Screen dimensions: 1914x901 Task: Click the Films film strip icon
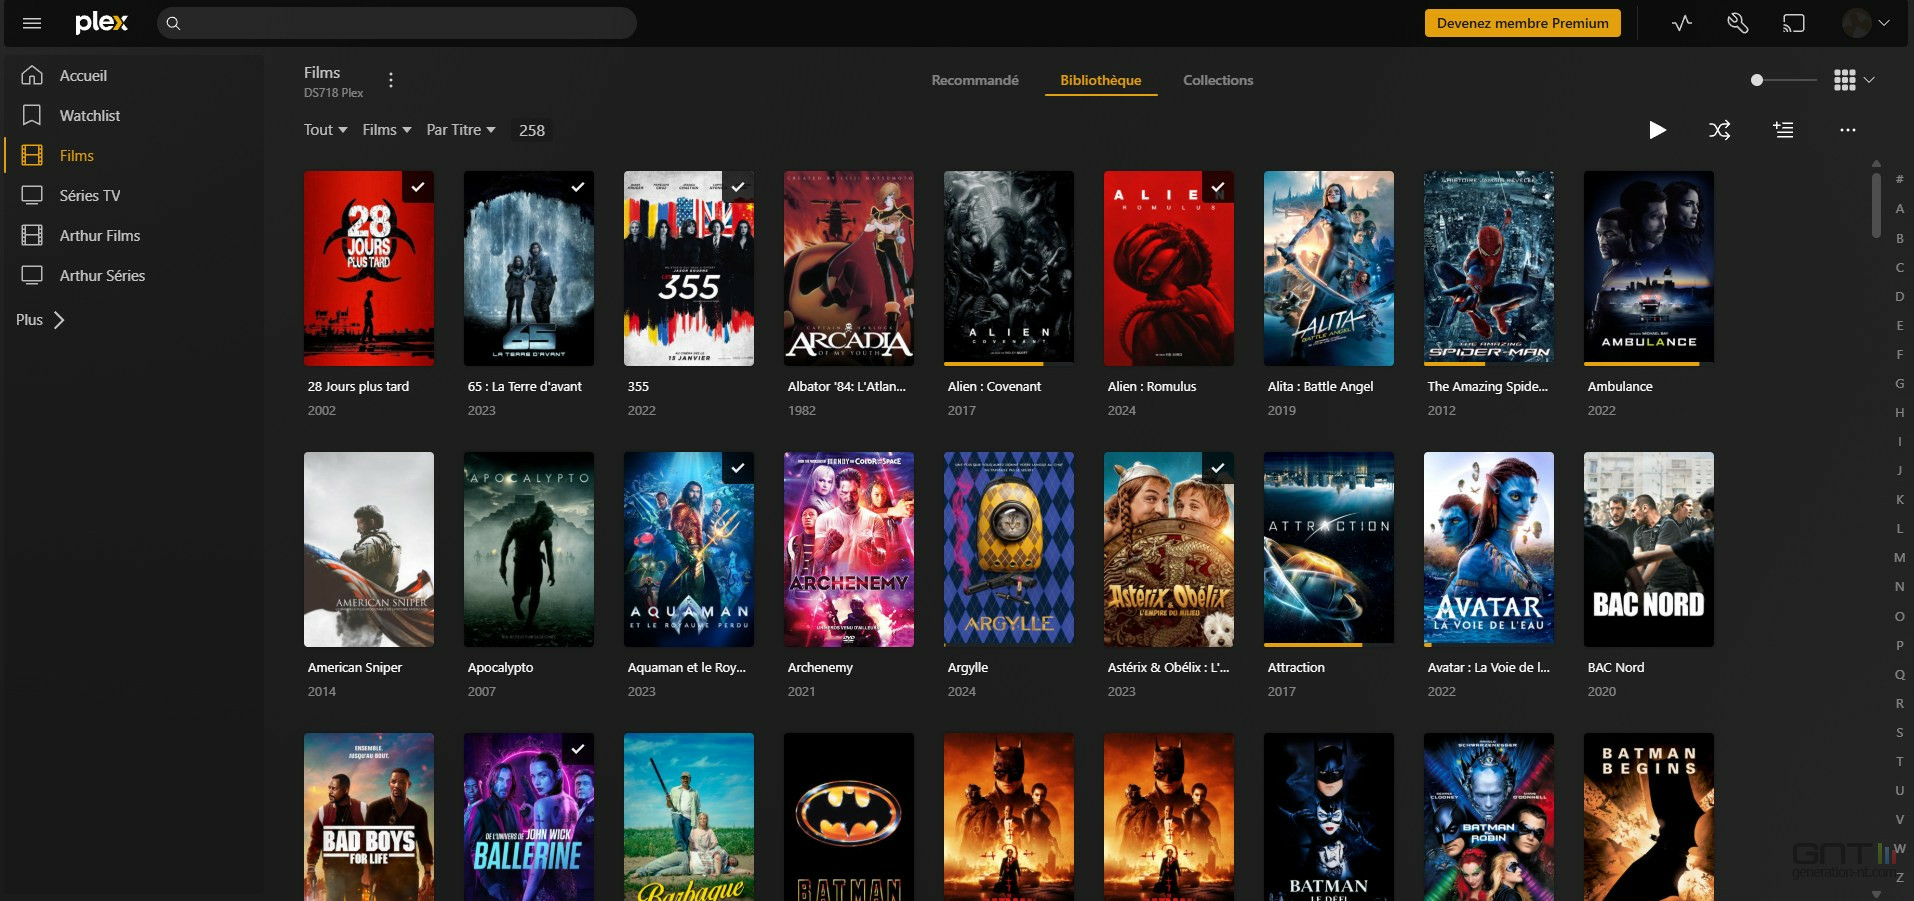pyautogui.click(x=32, y=155)
